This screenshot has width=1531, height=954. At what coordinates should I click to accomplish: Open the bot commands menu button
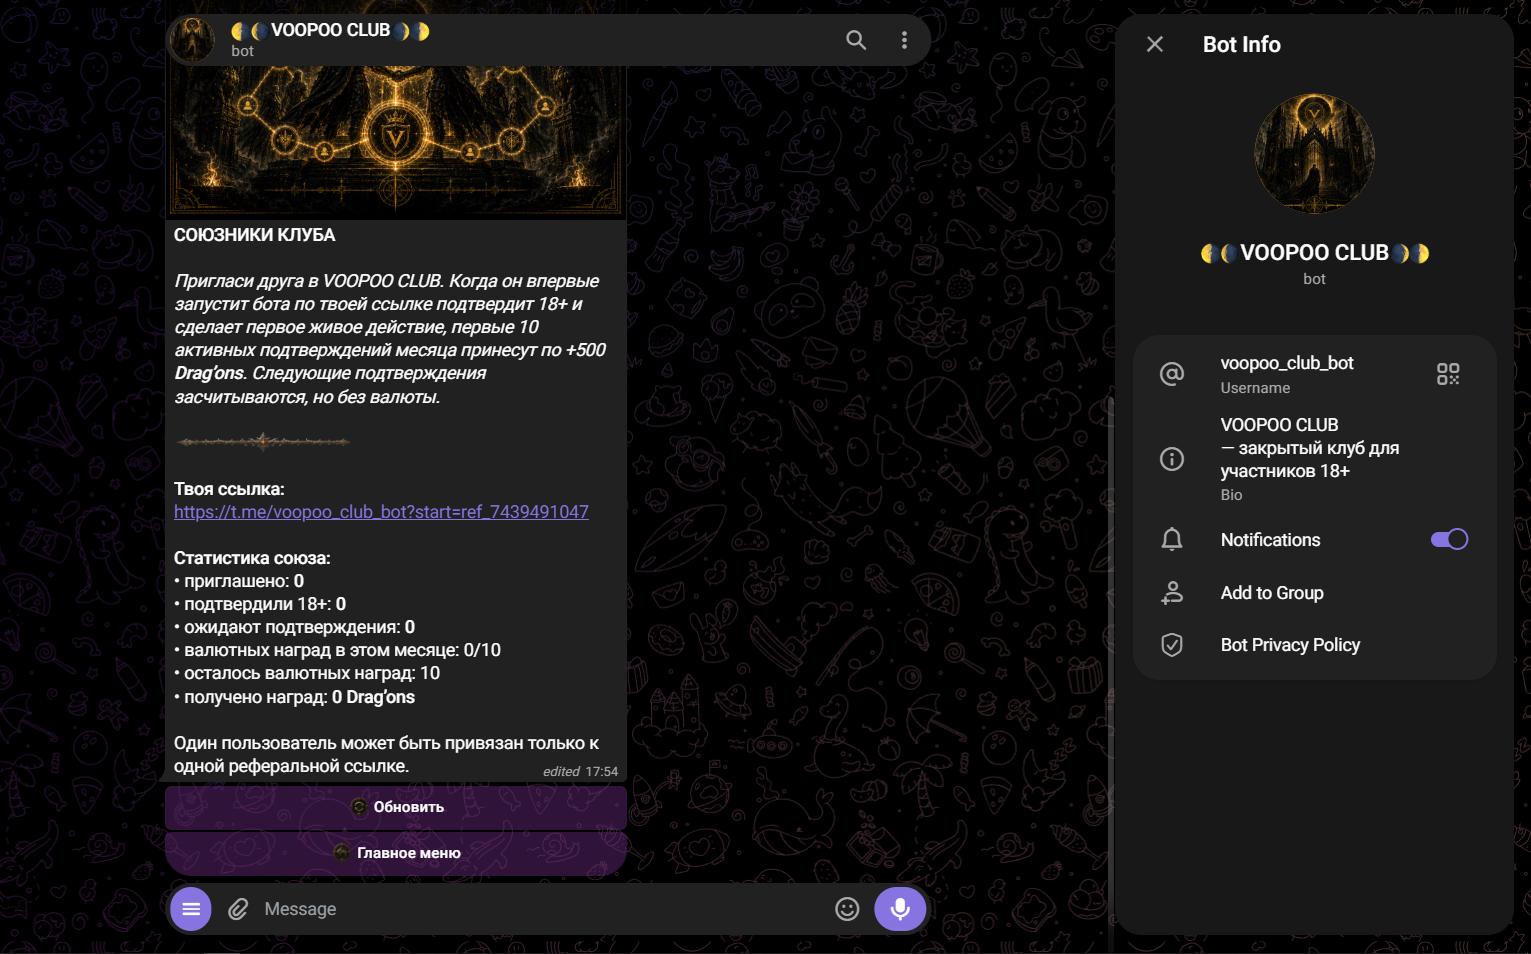coord(191,909)
